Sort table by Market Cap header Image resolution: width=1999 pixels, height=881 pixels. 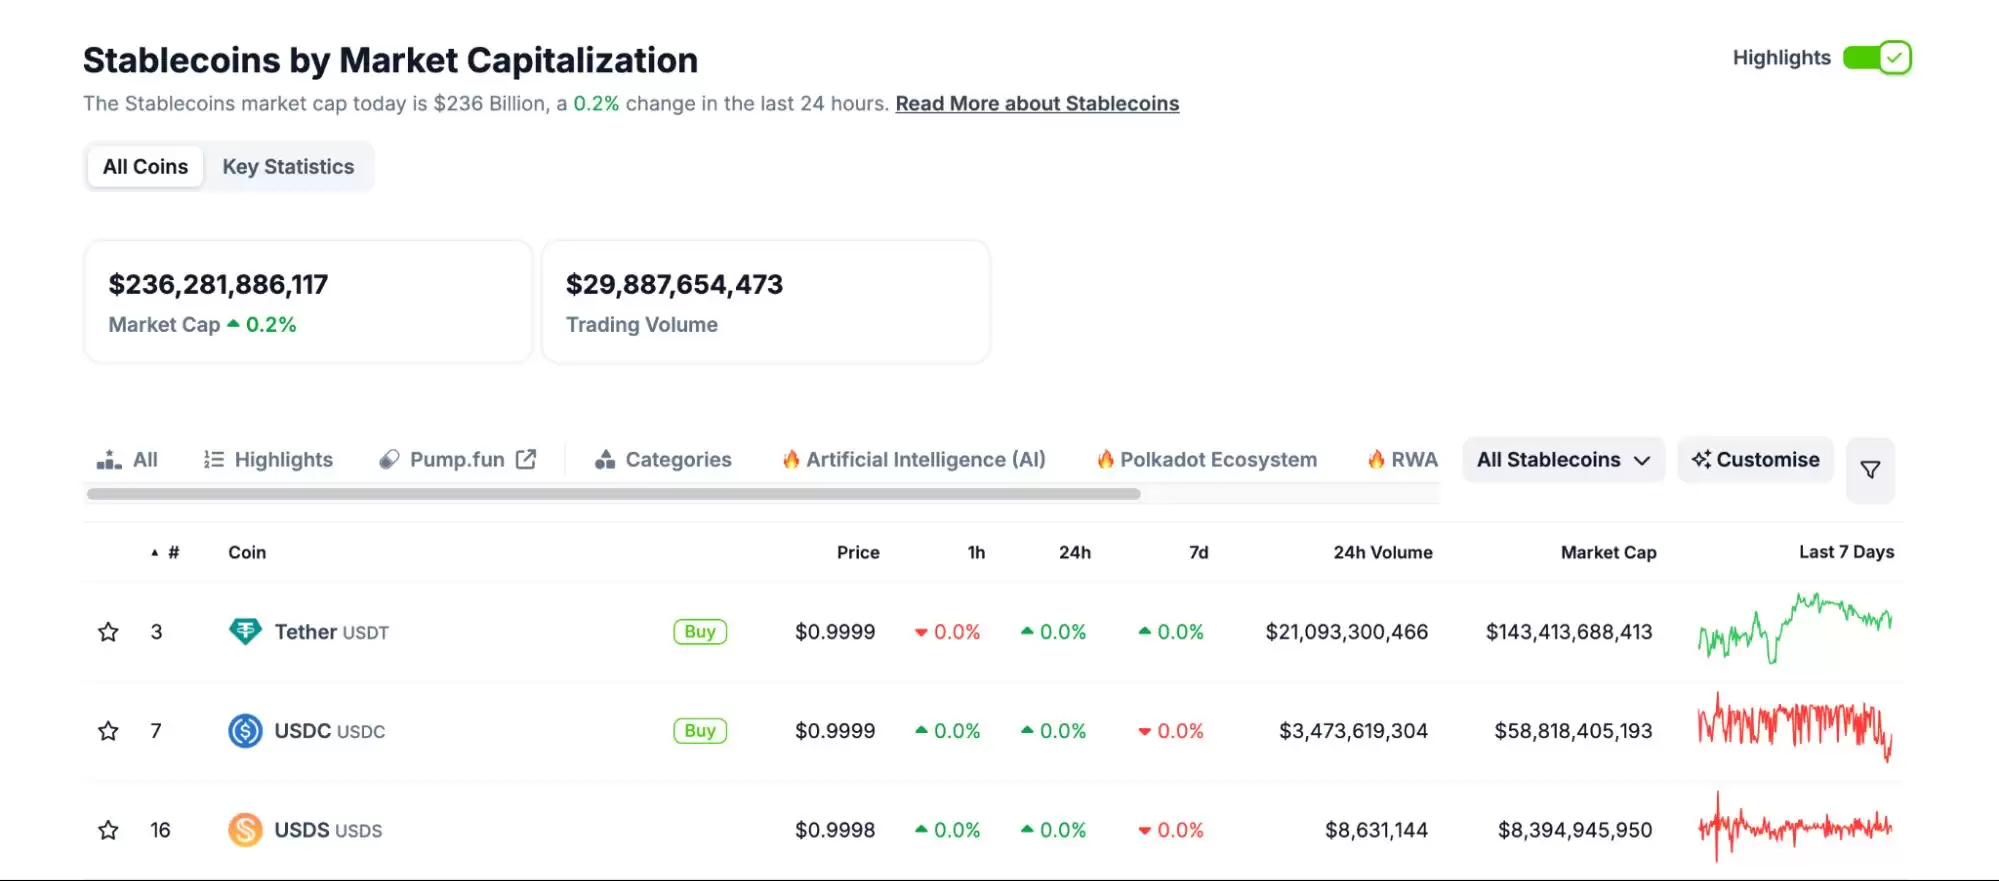pos(1608,552)
